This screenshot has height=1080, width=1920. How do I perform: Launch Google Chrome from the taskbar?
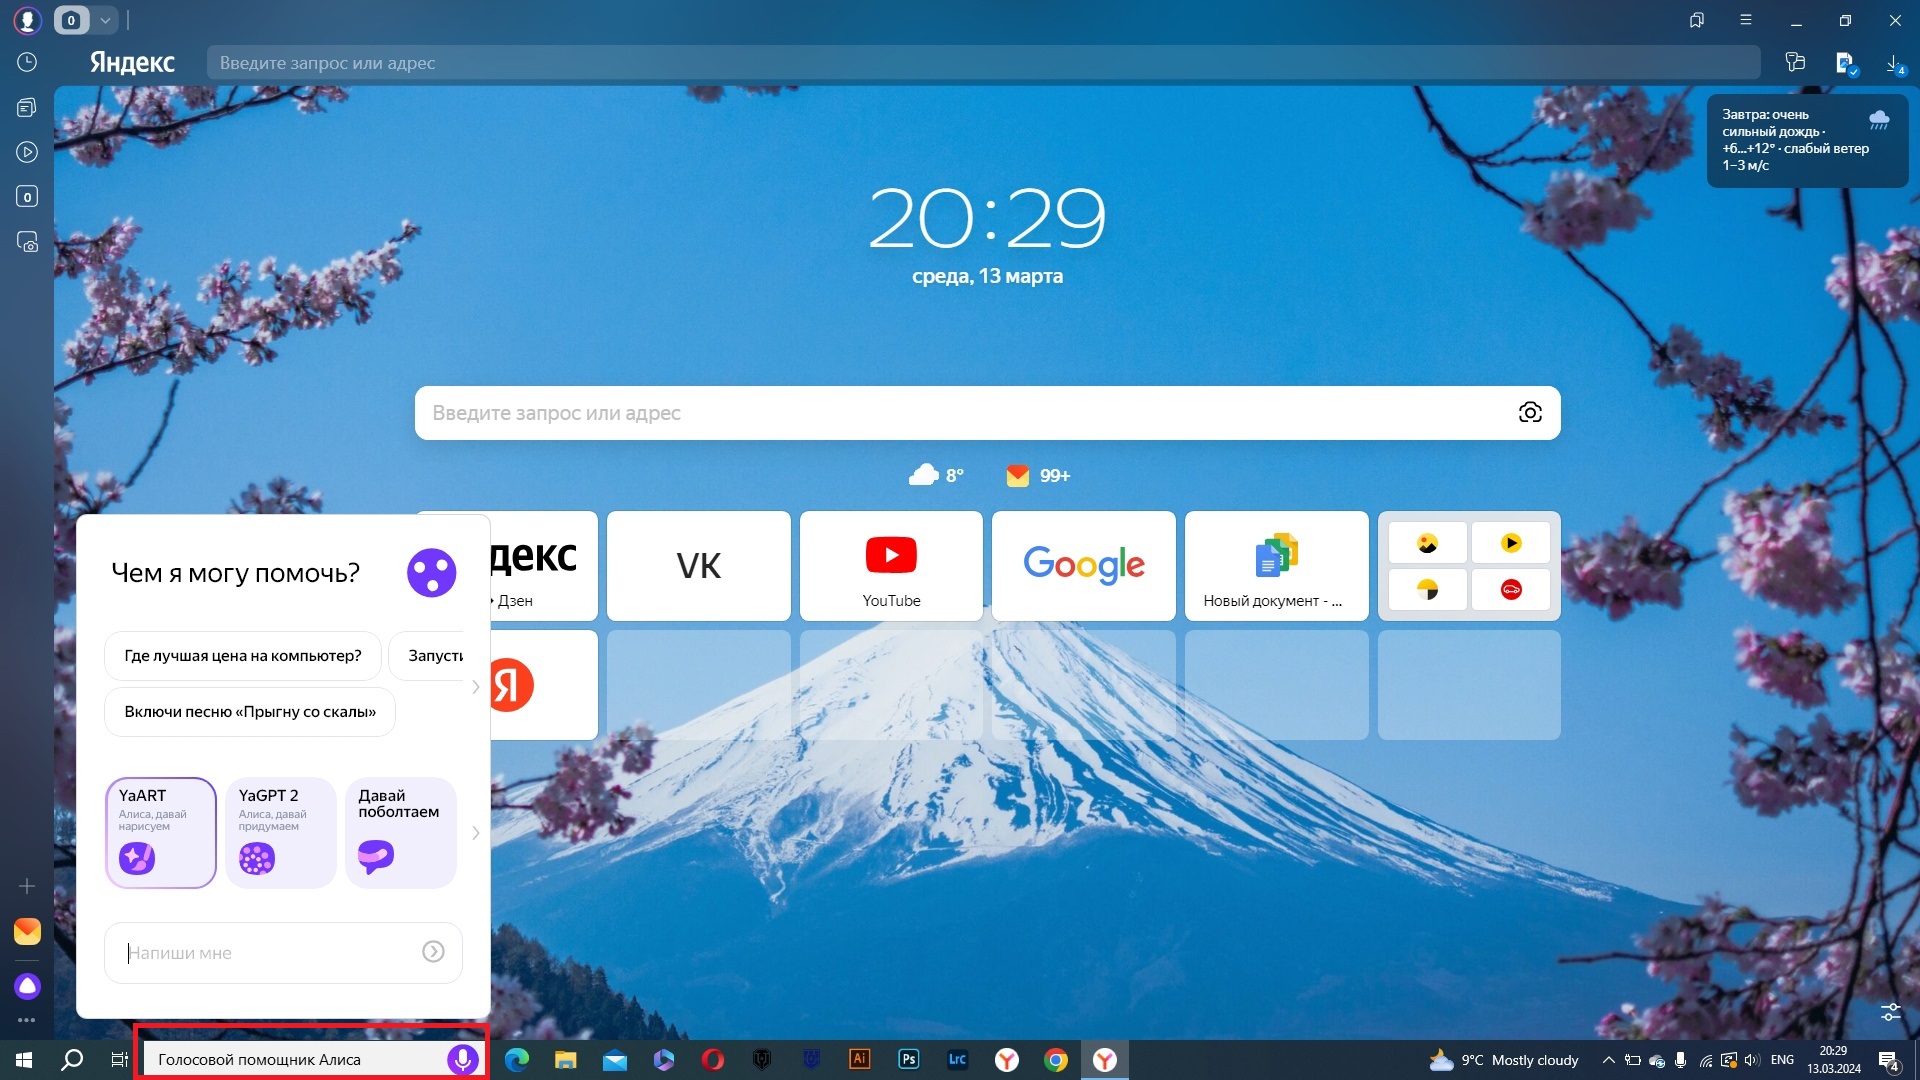tap(1056, 1060)
